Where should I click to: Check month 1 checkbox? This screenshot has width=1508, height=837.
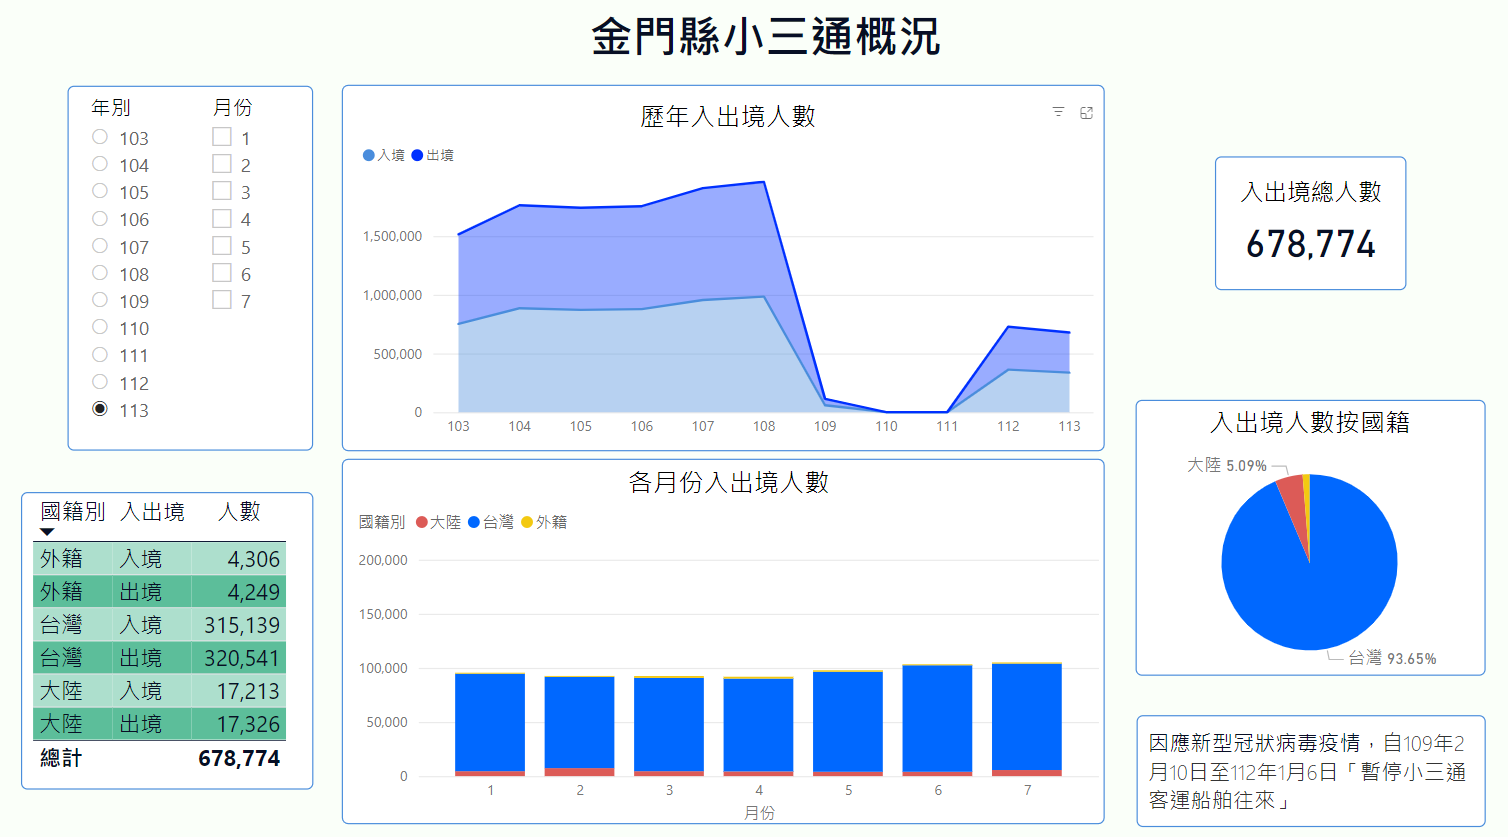(x=222, y=136)
